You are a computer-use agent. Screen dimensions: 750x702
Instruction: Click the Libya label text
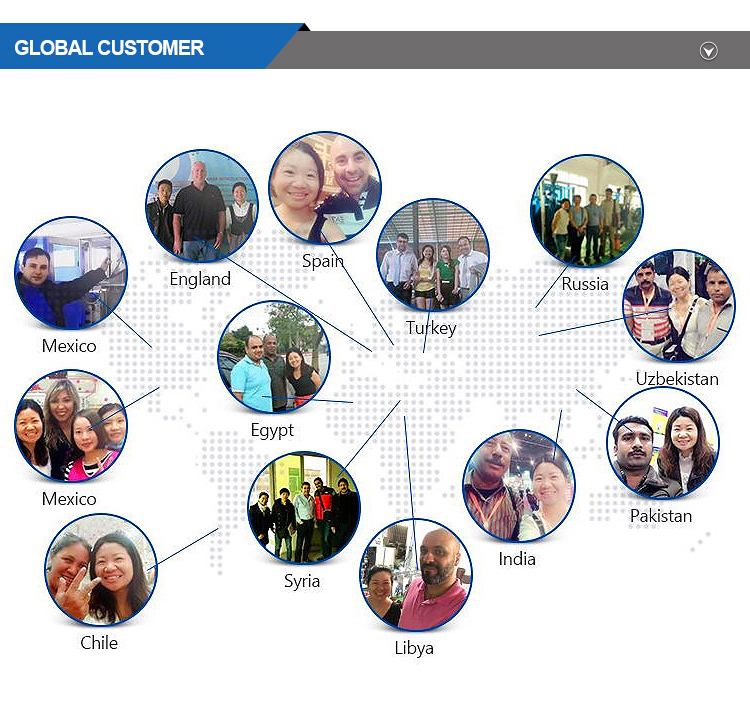(x=414, y=648)
